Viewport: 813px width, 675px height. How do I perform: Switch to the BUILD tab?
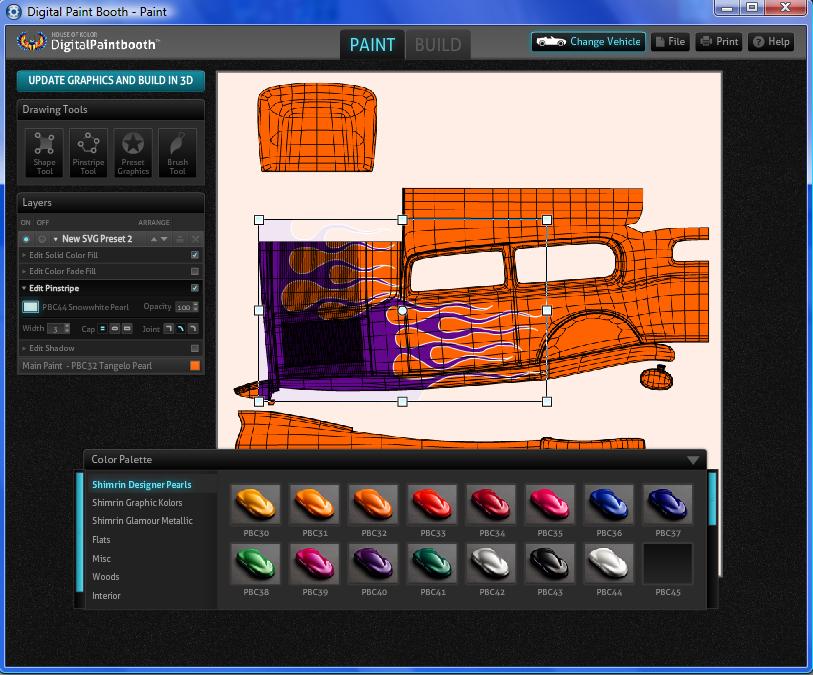click(437, 44)
